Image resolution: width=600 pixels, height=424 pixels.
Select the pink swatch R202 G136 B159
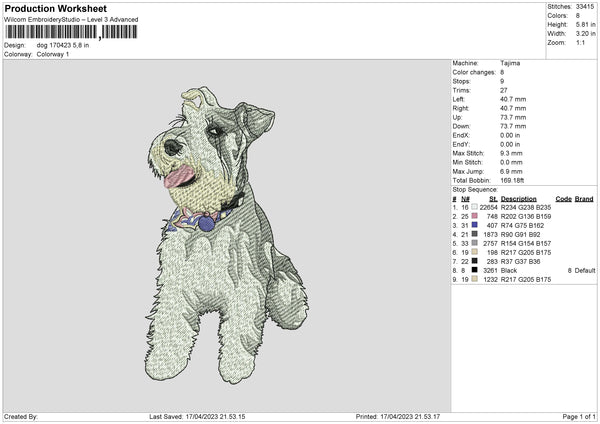click(474, 216)
